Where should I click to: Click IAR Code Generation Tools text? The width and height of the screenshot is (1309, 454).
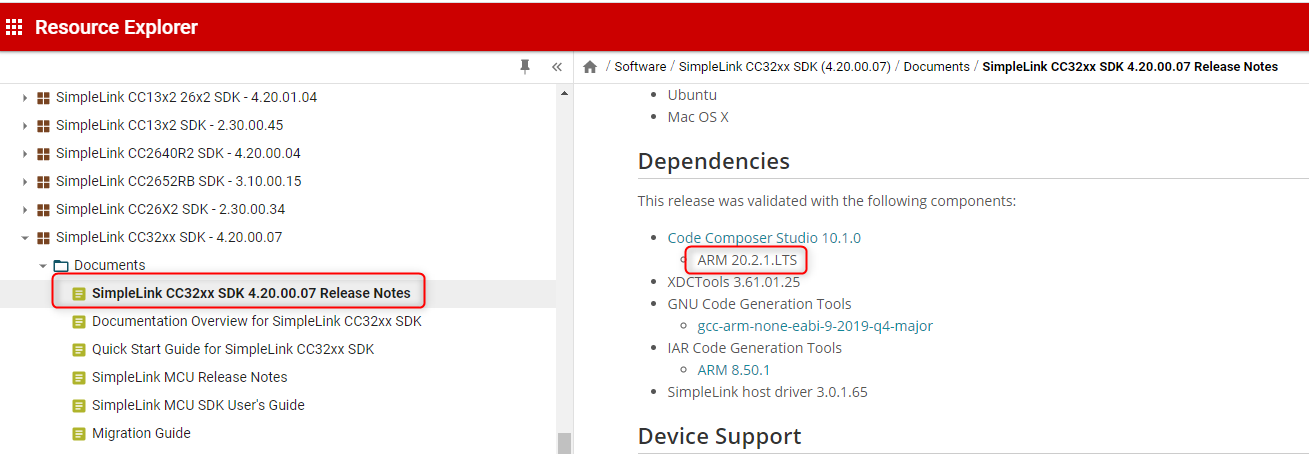tap(755, 348)
